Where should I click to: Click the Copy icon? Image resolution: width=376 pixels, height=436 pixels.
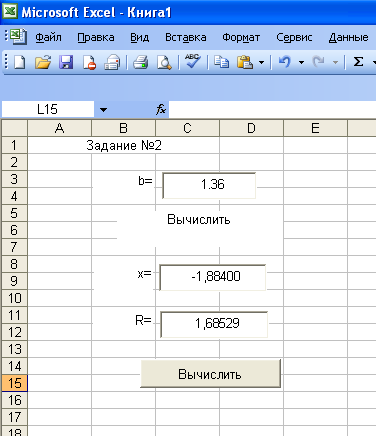pos(221,62)
